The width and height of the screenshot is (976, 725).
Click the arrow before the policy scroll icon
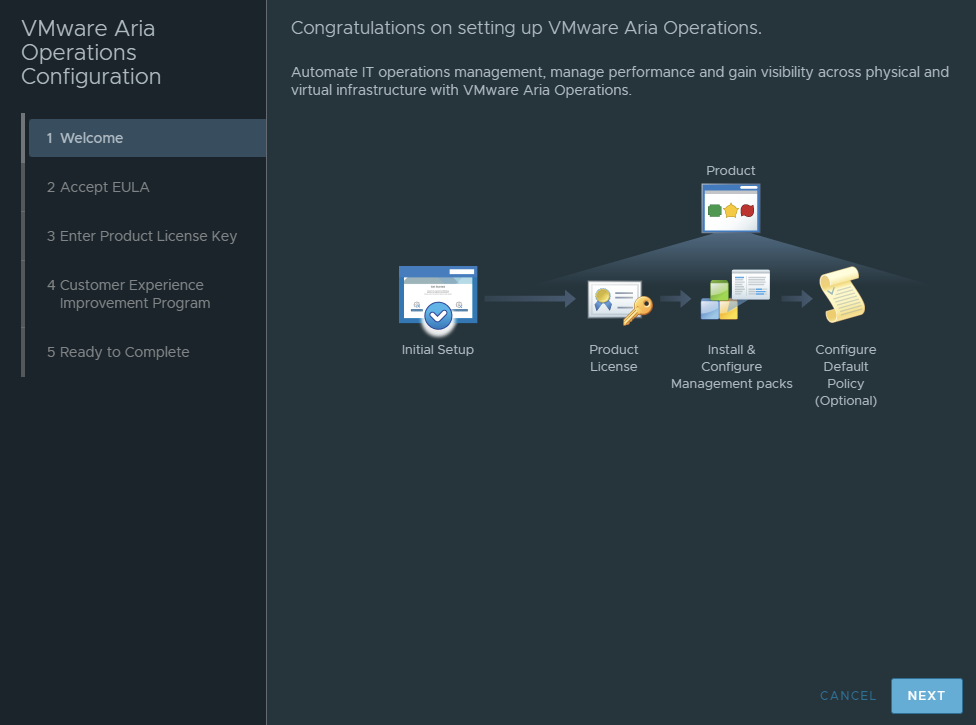[x=797, y=299]
